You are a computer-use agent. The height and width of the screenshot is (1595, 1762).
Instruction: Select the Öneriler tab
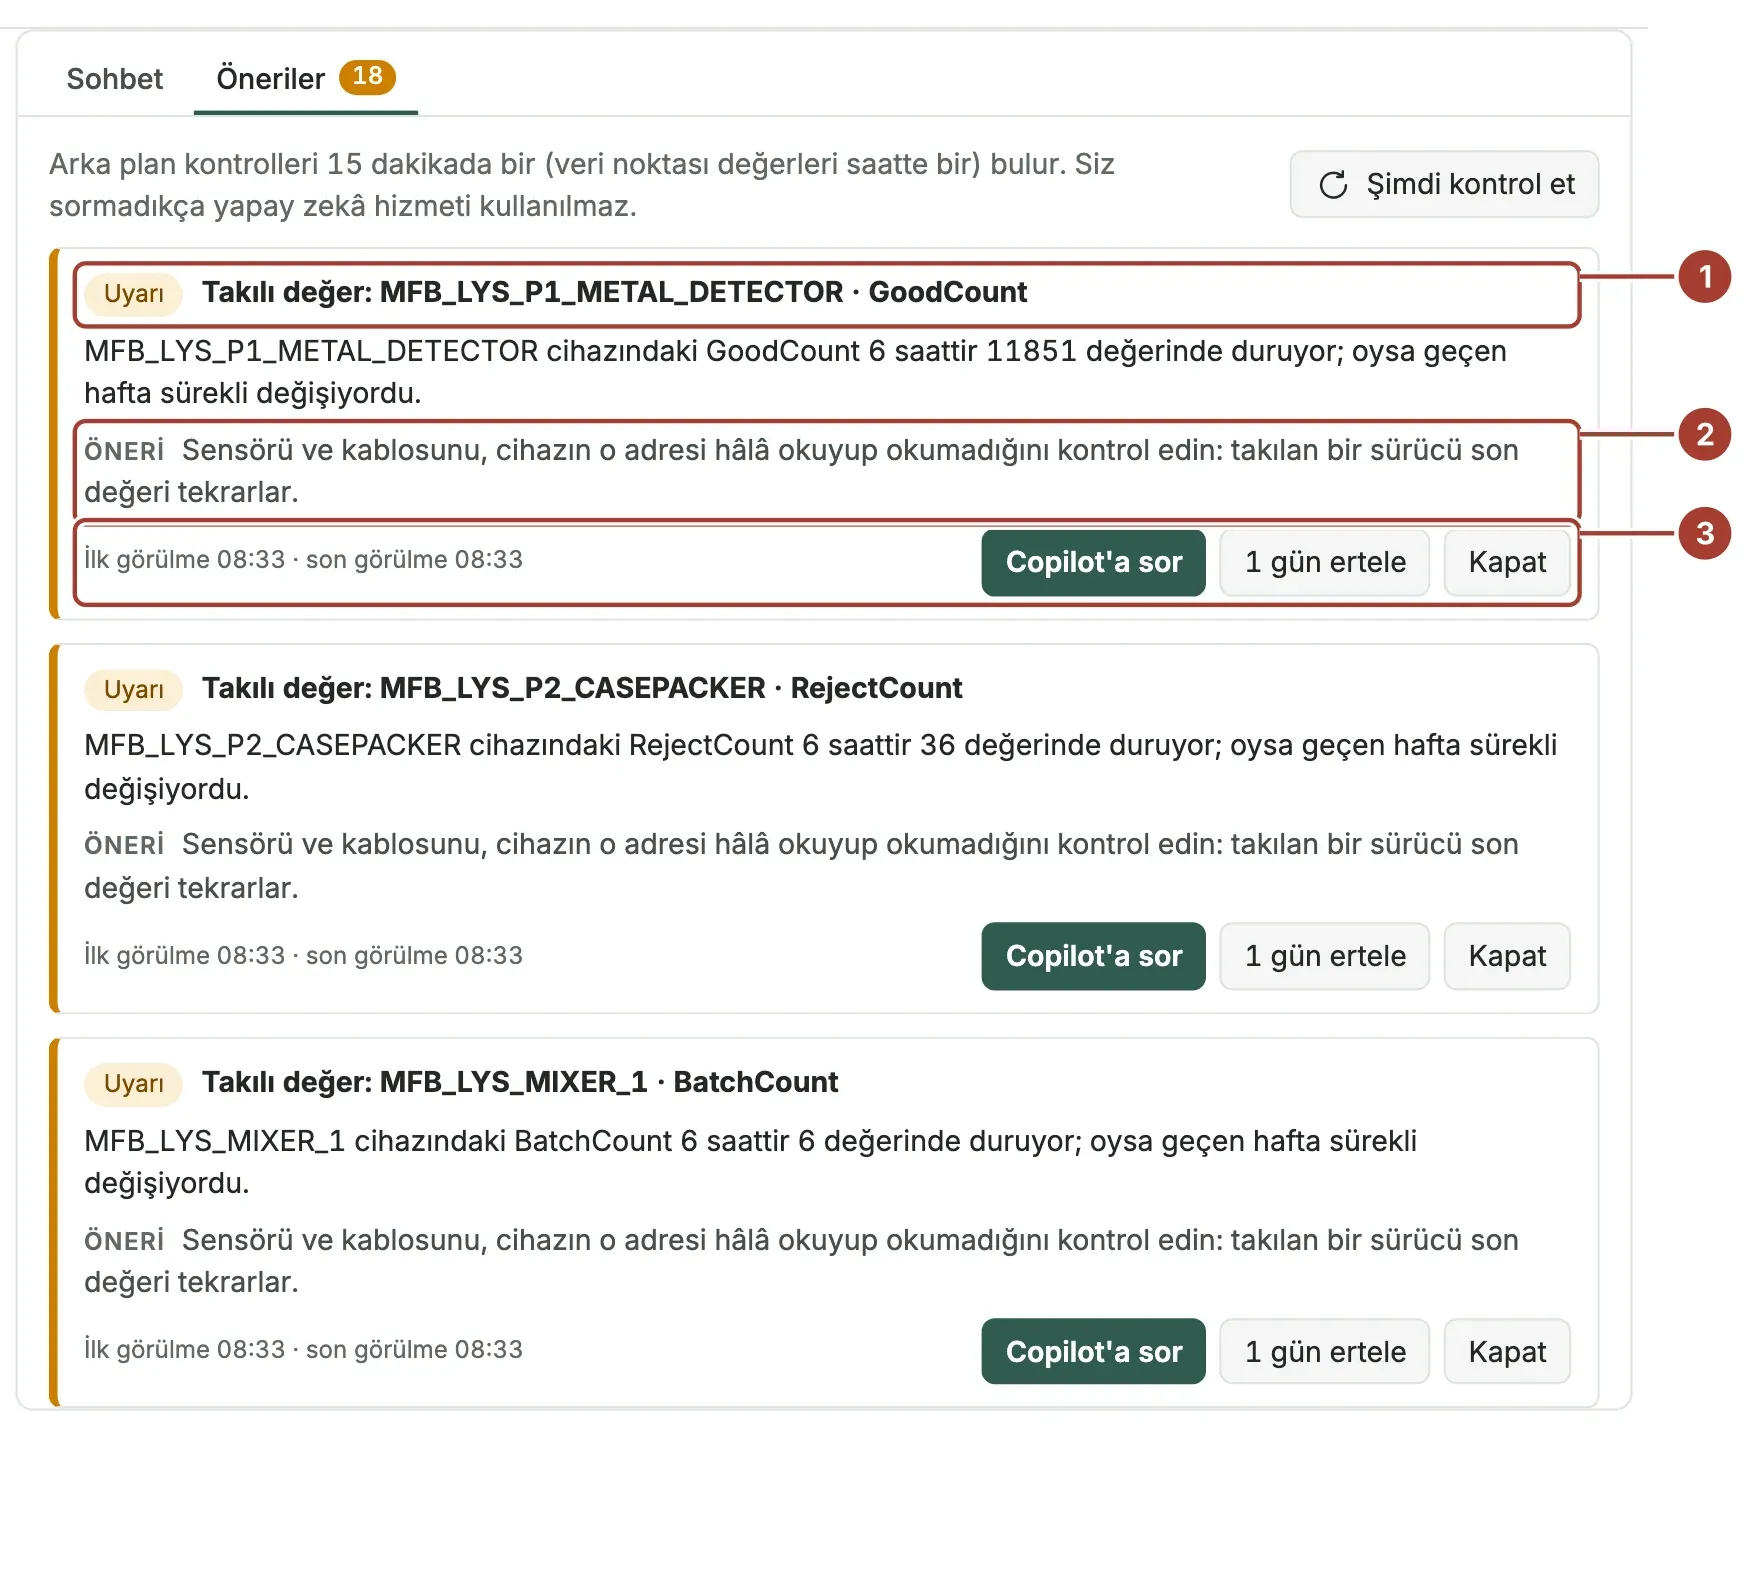tap(305, 79)
